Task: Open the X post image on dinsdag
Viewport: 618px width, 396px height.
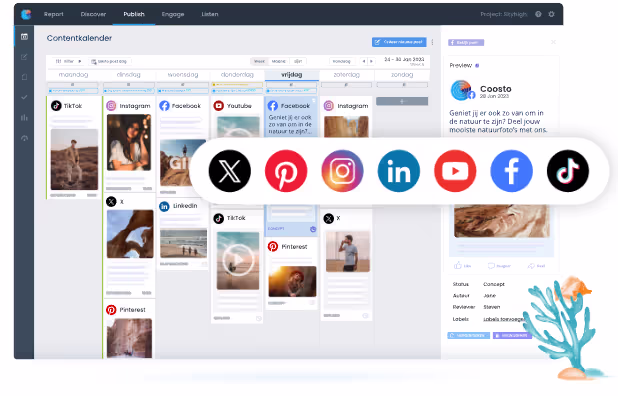Action: tap(130, 234)
